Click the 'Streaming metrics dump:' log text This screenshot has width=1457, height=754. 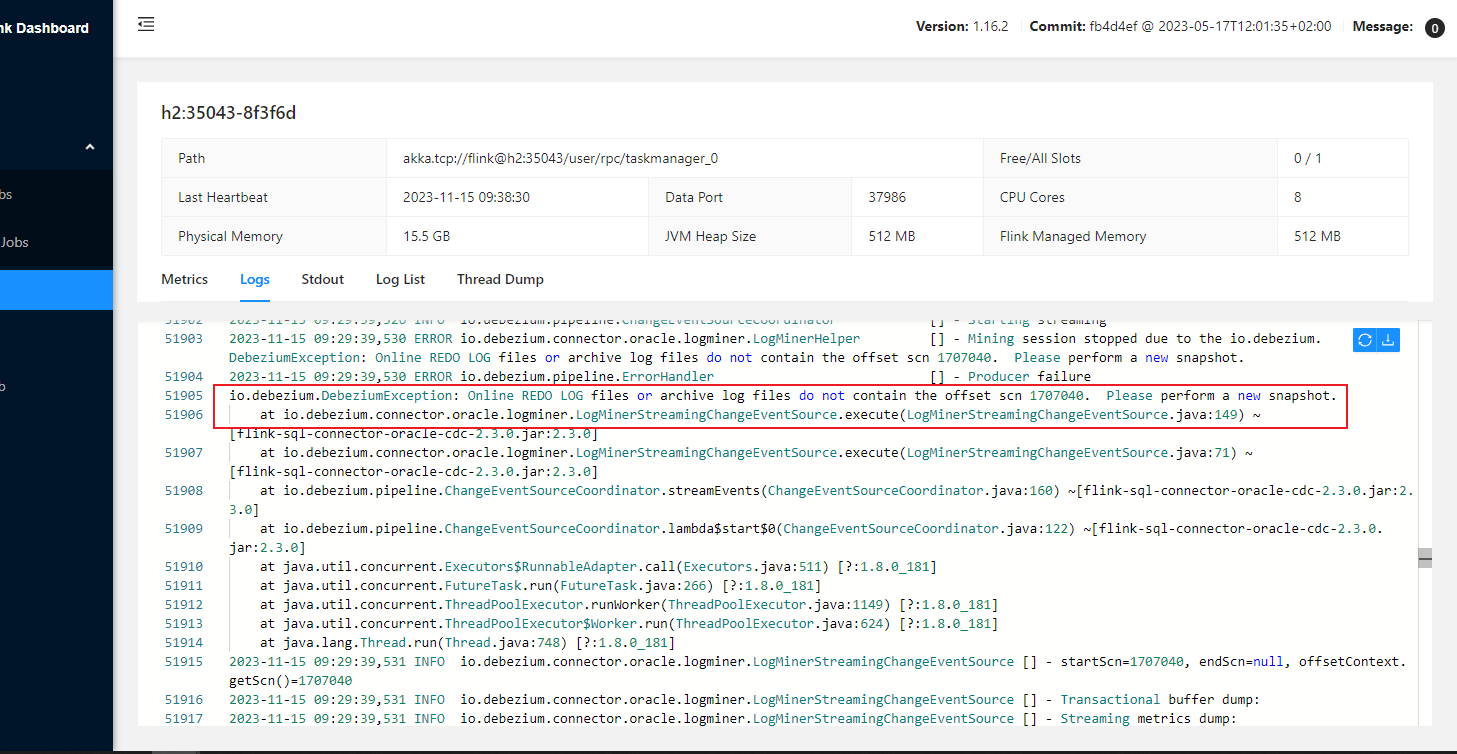pos(1148,719)
